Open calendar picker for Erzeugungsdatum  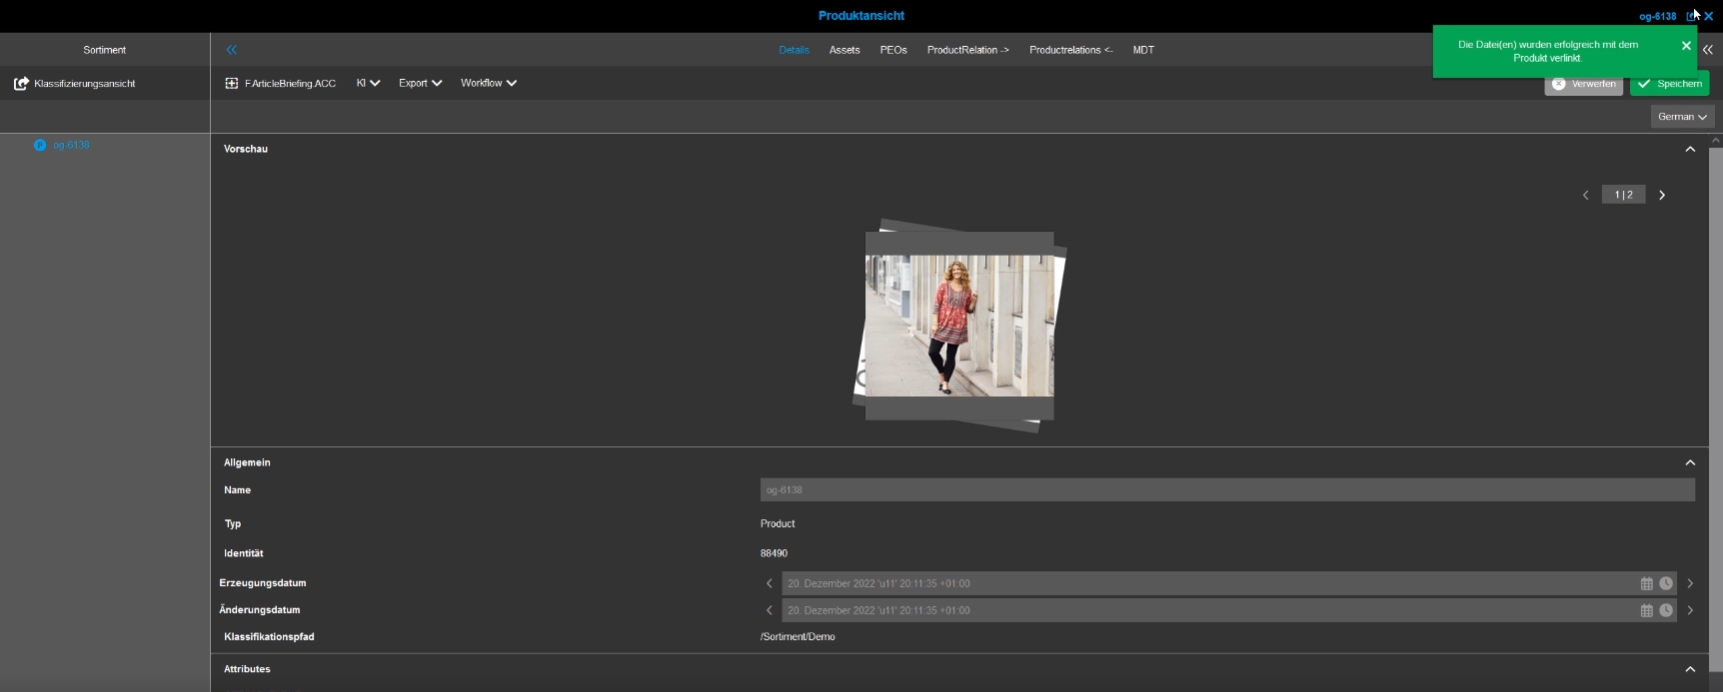(1646, 584)
